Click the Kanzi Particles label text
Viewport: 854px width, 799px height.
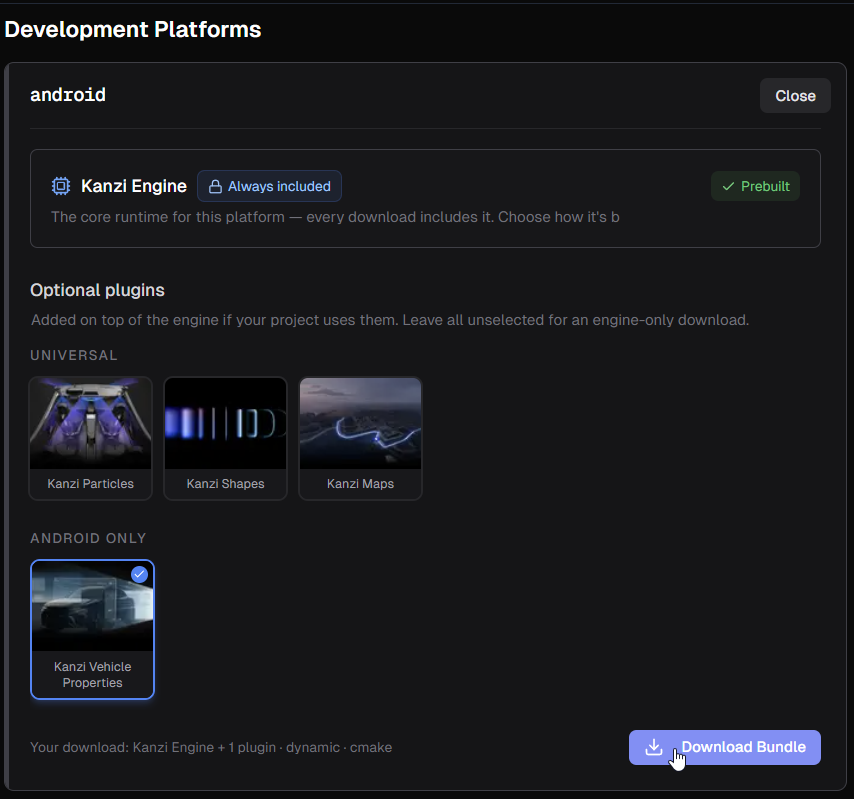click(x=90, y=484)
